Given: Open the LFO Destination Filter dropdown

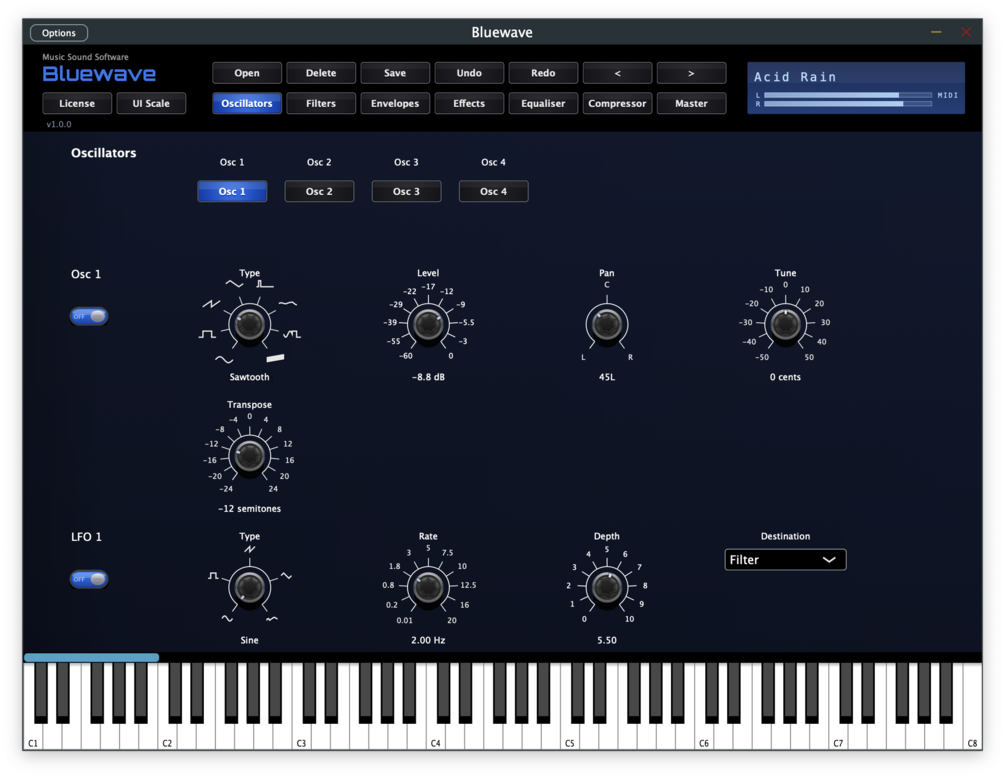Looking at the screenshot, I should [785, 560].
